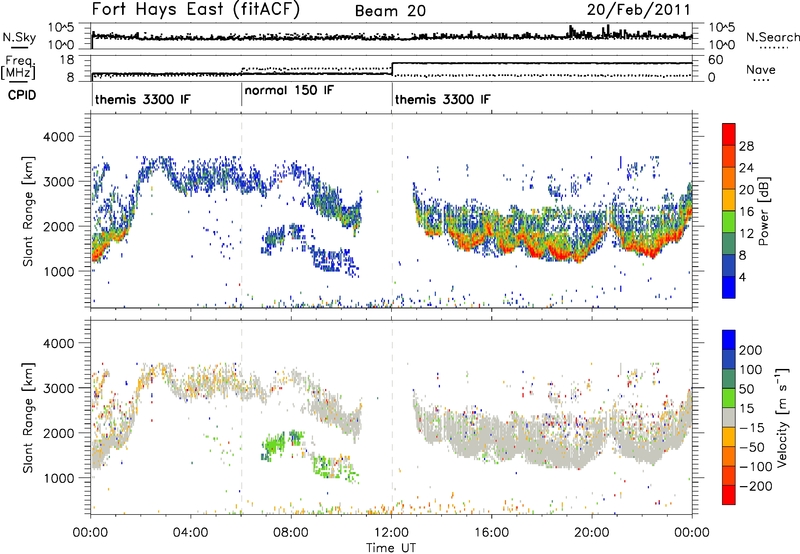Viewport: 800px width, 554px height.
Task: Click '3000' on the velocity panel range axis
Action: (59, 388)
